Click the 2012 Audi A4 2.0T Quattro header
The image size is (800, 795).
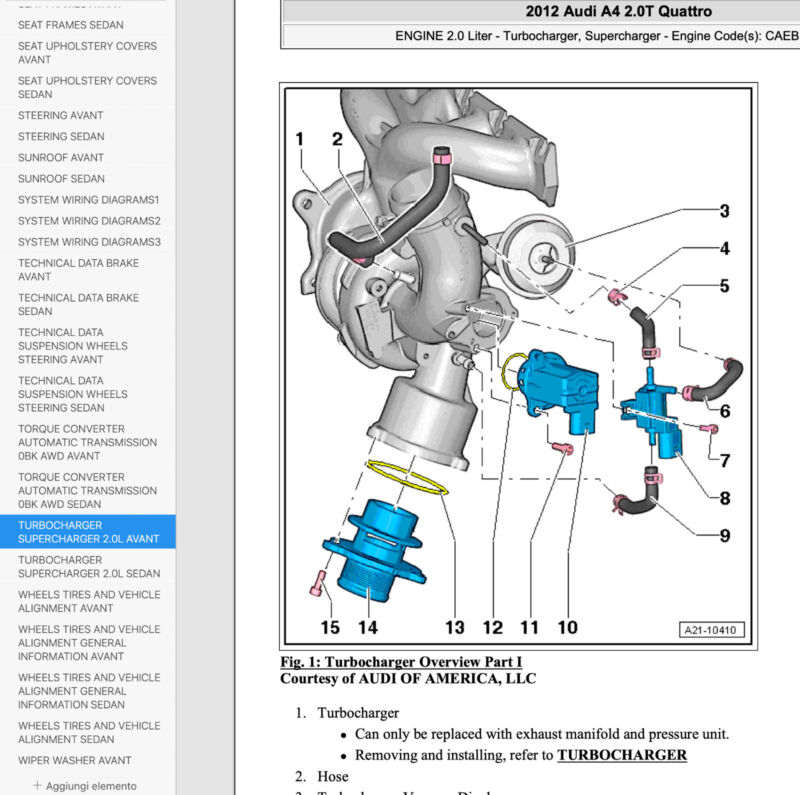pos(618,12)
